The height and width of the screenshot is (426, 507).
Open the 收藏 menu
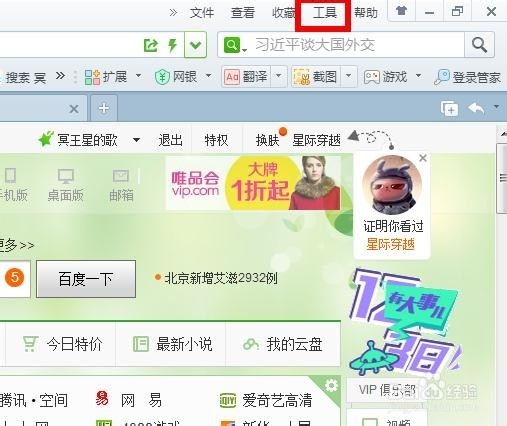coord(284,13)
